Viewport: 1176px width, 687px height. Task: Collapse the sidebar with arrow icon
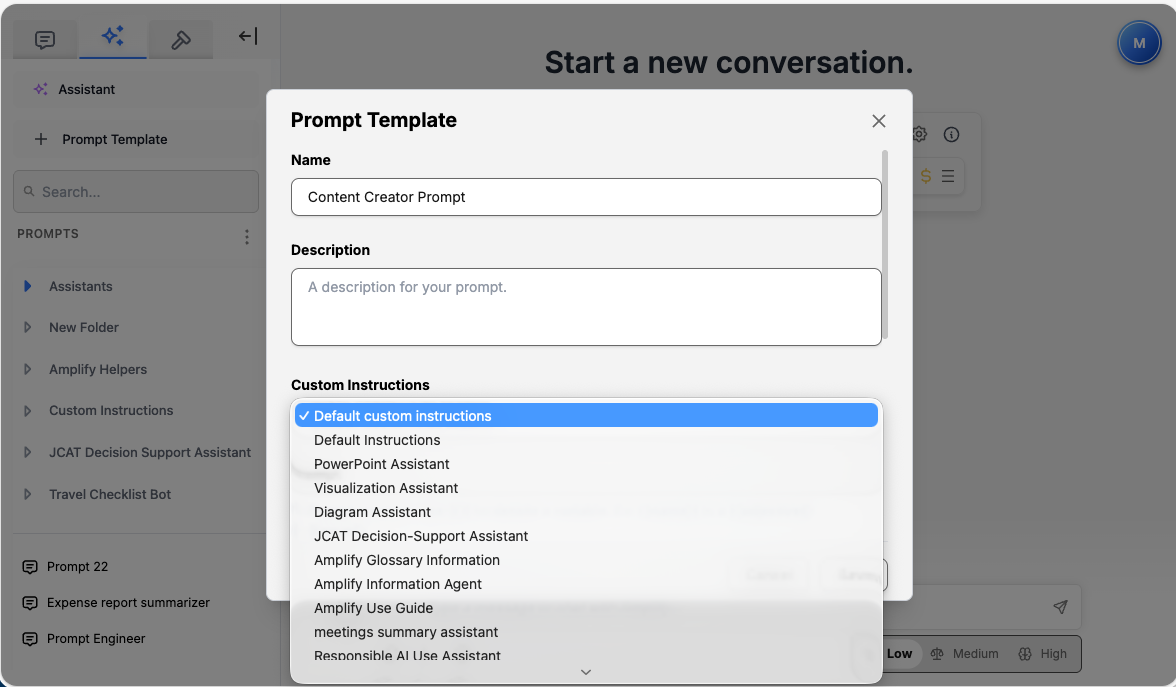248,37
